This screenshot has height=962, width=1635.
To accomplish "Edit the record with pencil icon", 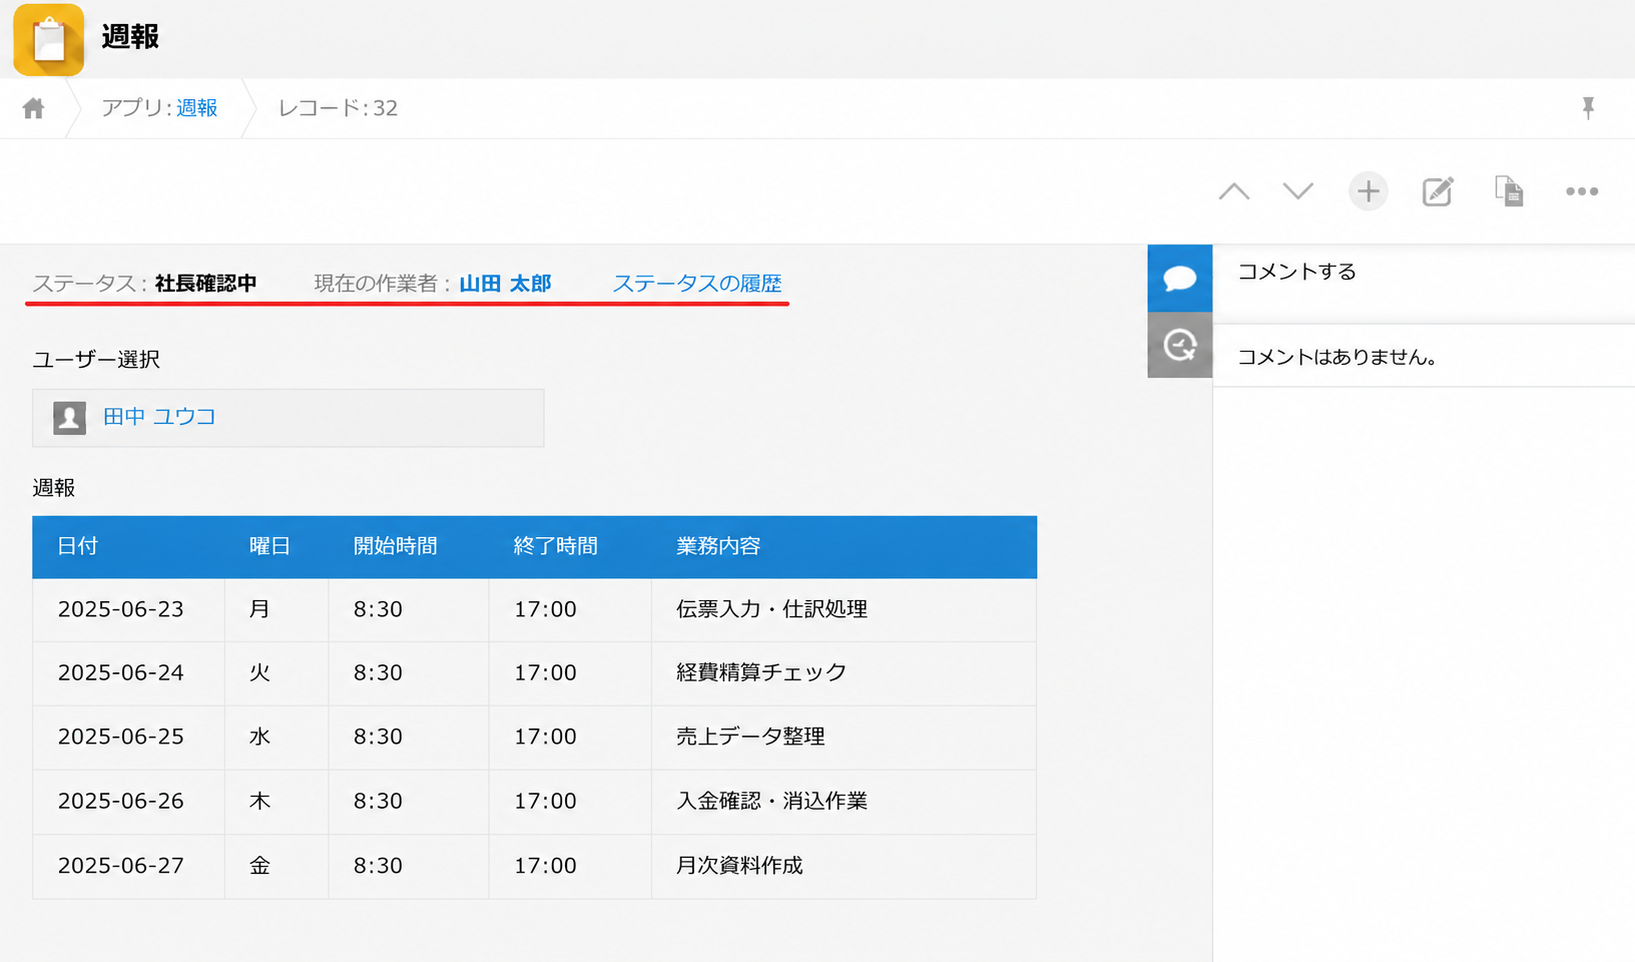I will click(x=1438, y=191).
